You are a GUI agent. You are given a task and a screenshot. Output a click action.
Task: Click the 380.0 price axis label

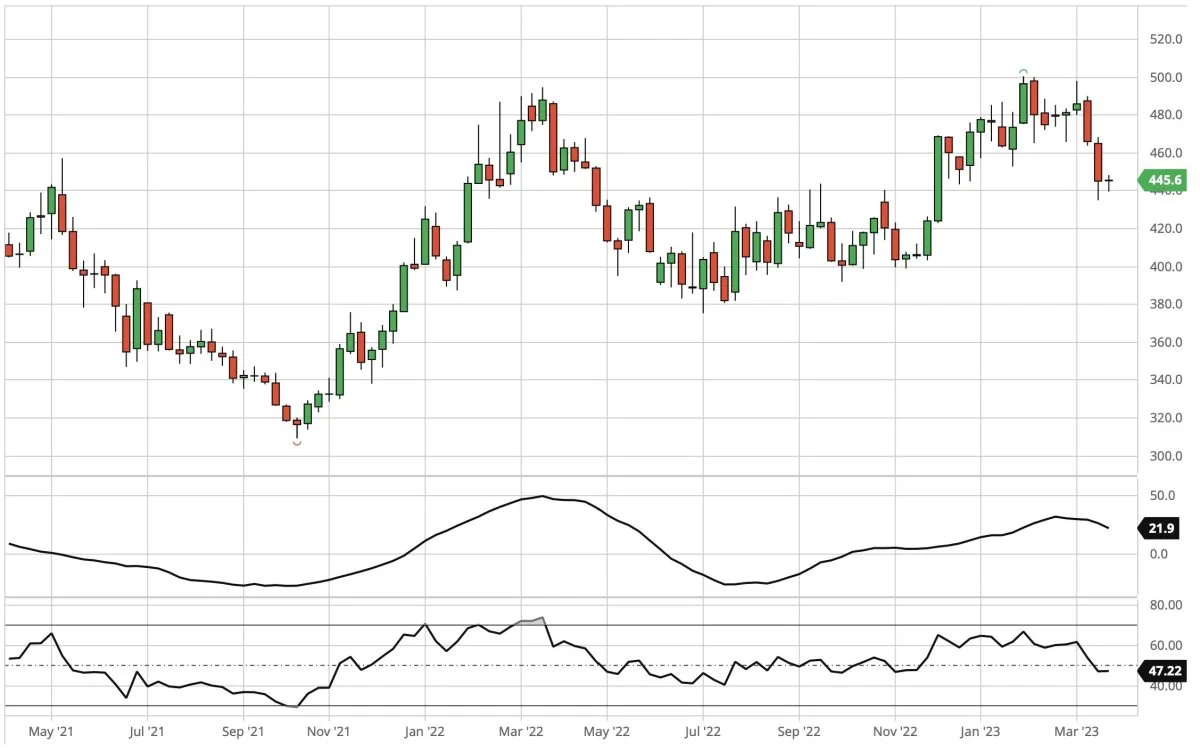1166,305
